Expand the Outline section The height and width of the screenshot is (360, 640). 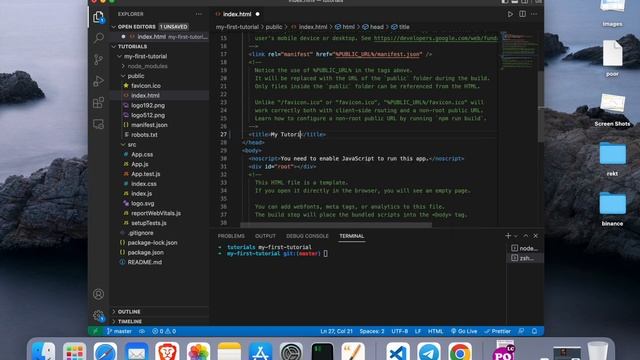[129, 311]
